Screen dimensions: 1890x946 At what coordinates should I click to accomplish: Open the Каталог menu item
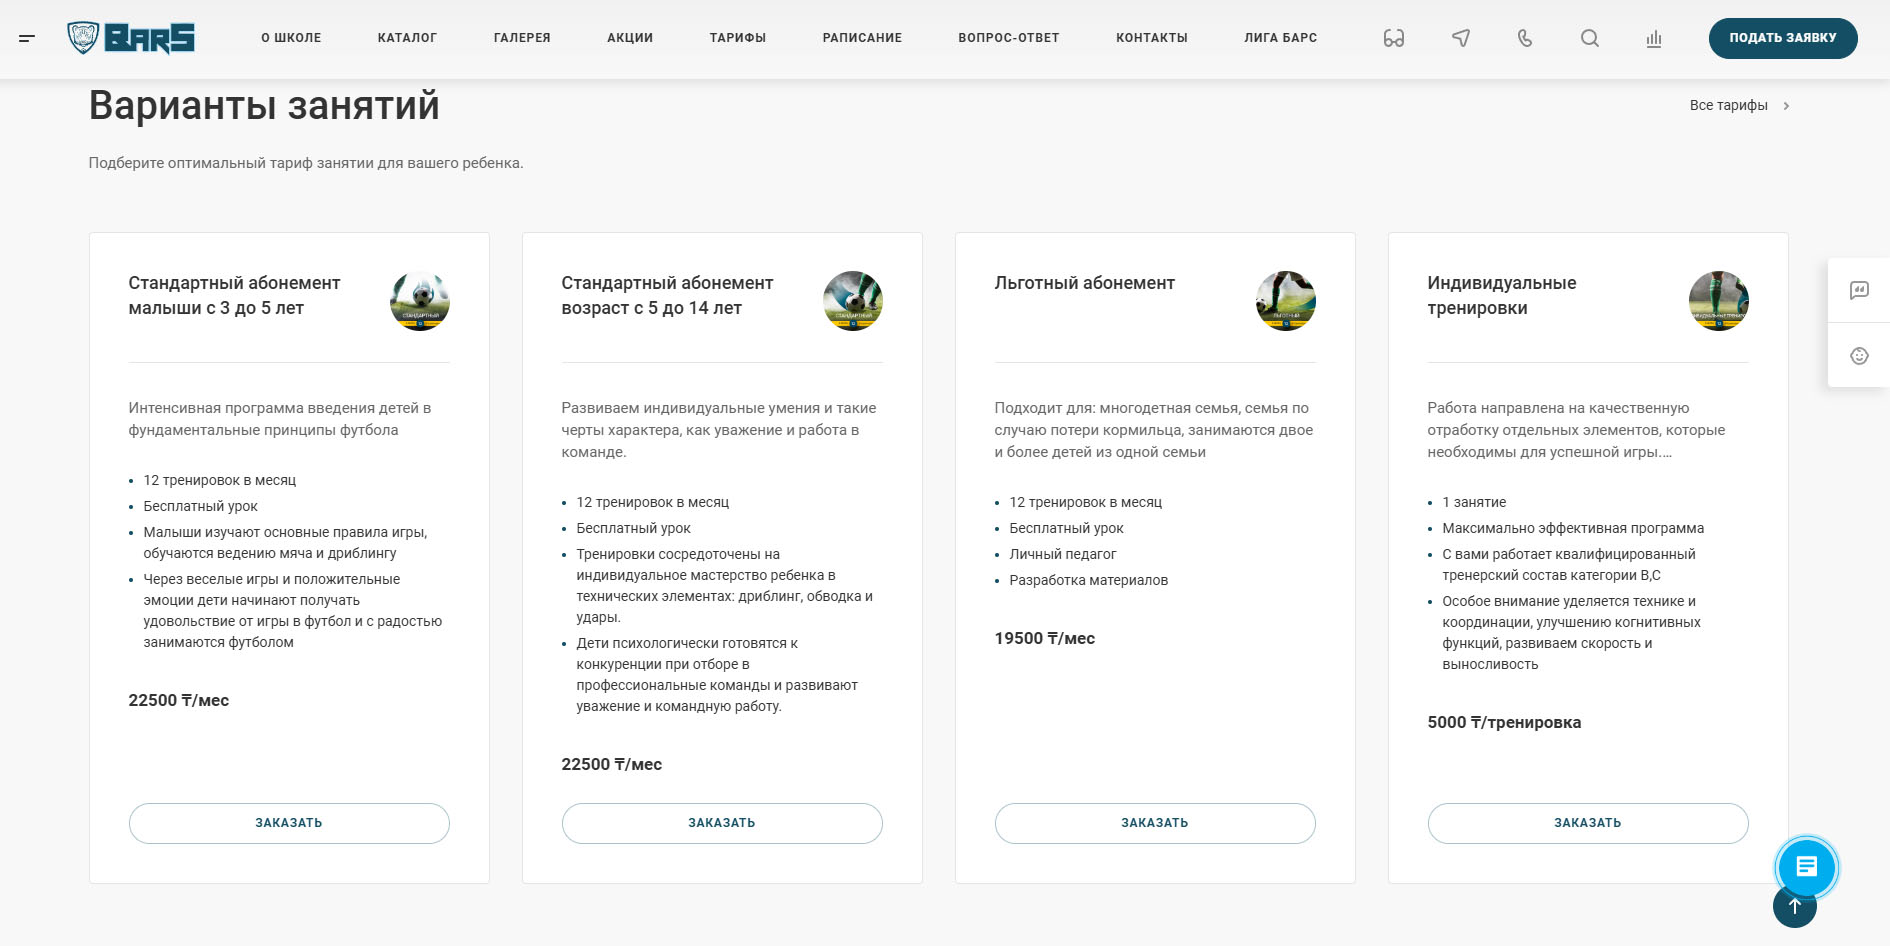pyautogui.click(x=407, y=38)
